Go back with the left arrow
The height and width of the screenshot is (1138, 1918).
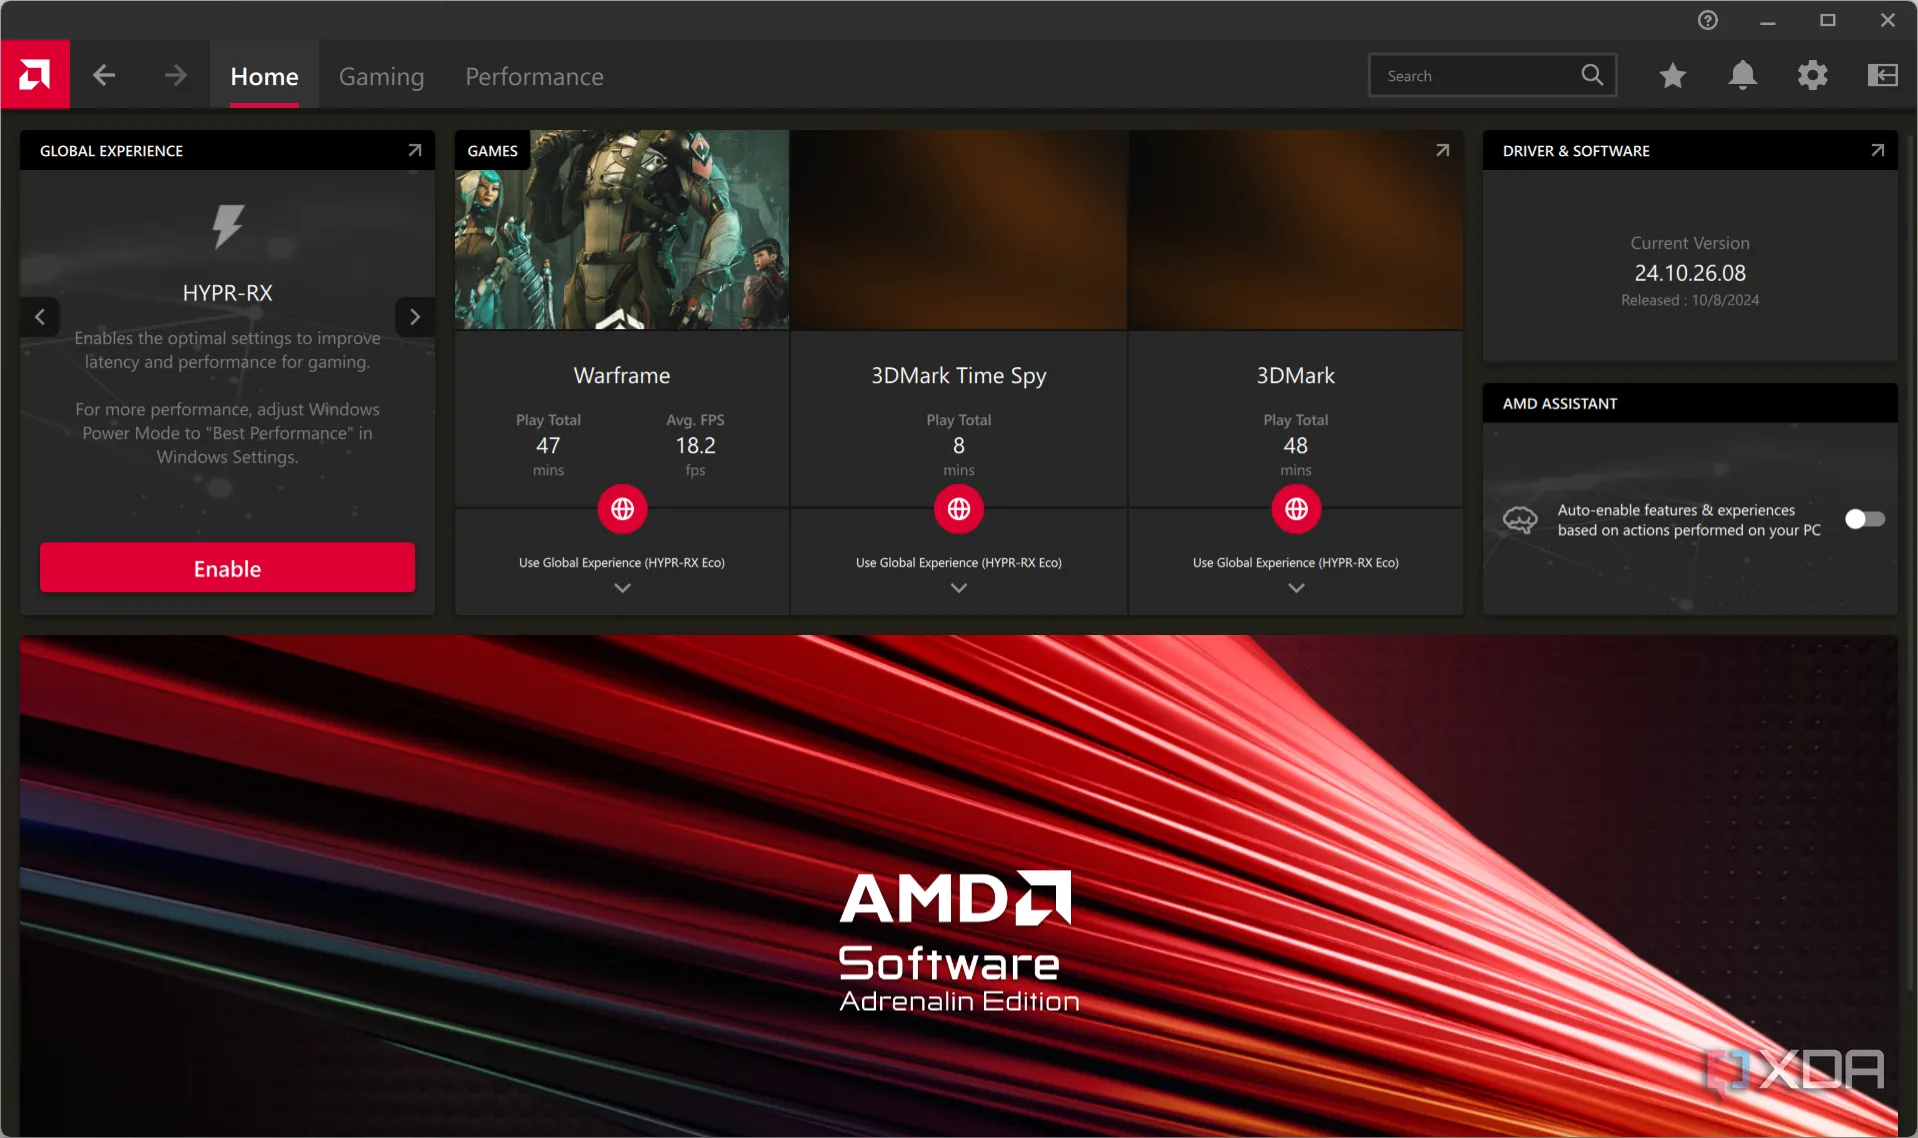click(104, 76)
